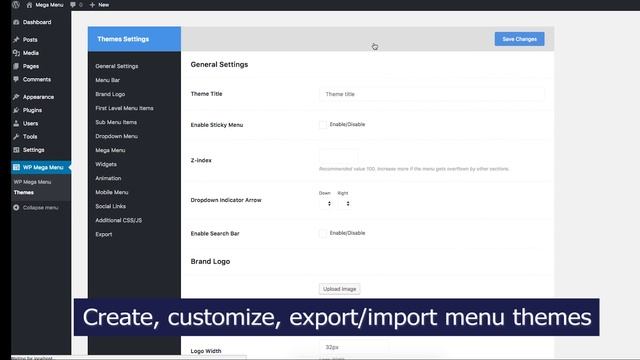The width and height of the screenshot is (640, 360).
Task: Go to Pages in sidebar
Action: (x=31, y=66)
